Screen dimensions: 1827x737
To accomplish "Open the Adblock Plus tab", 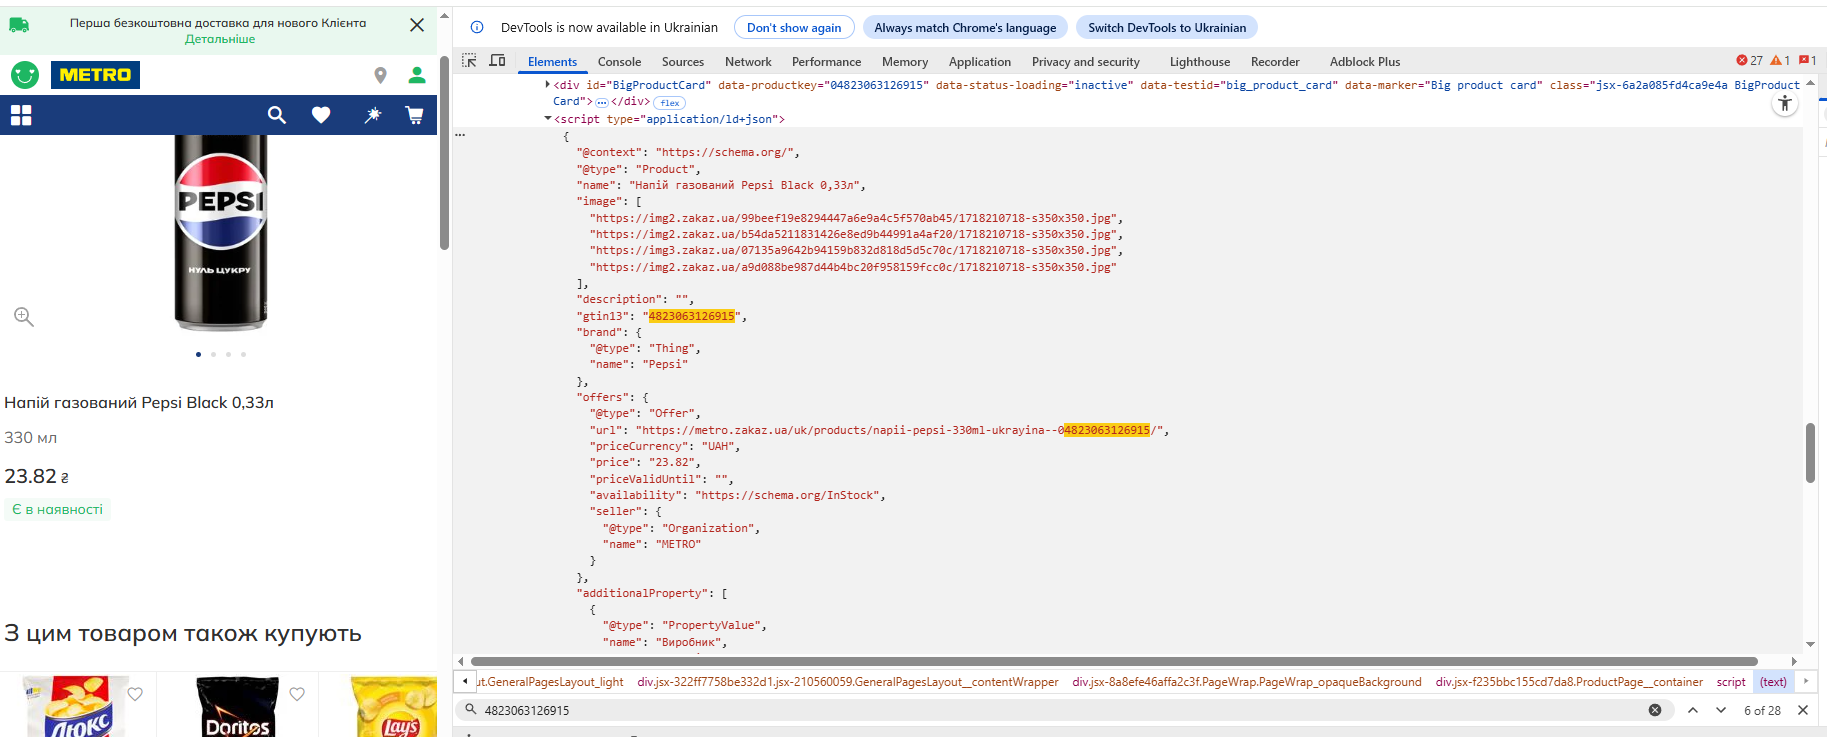I will 1365,61.
